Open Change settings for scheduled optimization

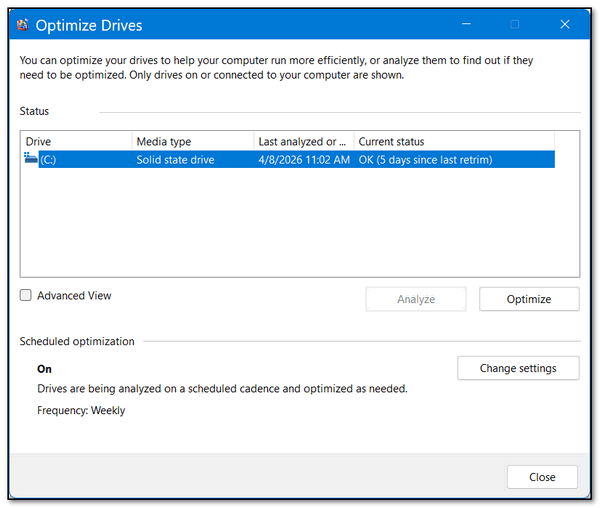518,368
